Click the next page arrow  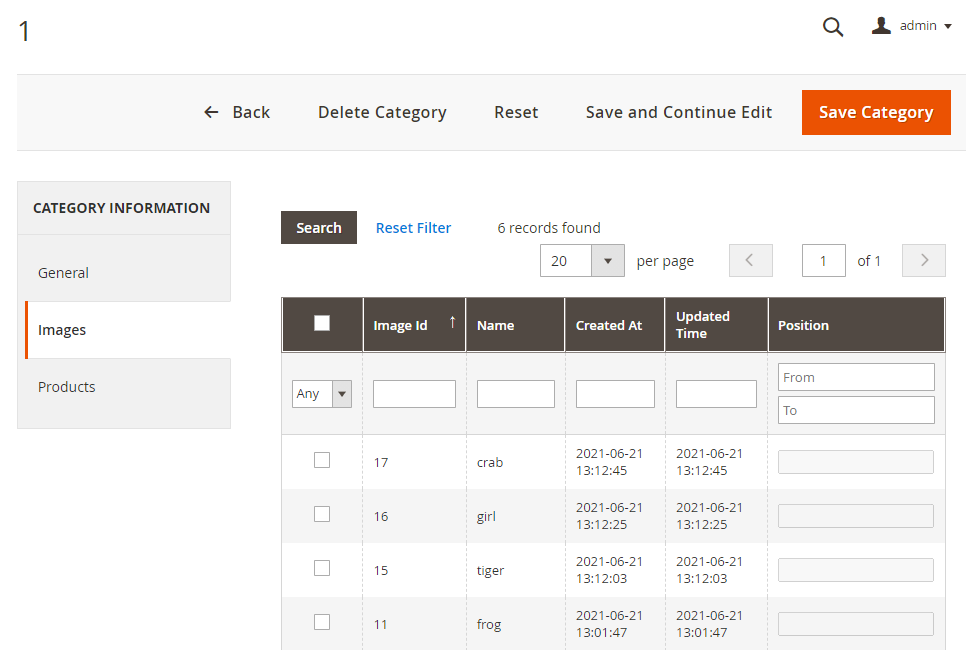point(924,261)
